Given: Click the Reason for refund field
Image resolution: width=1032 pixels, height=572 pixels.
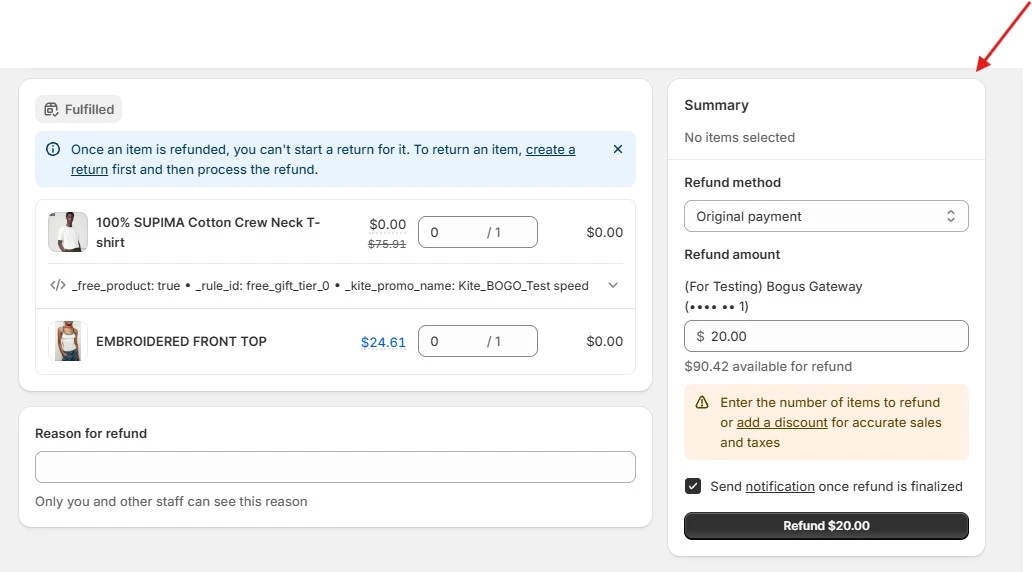Looking at the screenshot, I should coord(335,467).
